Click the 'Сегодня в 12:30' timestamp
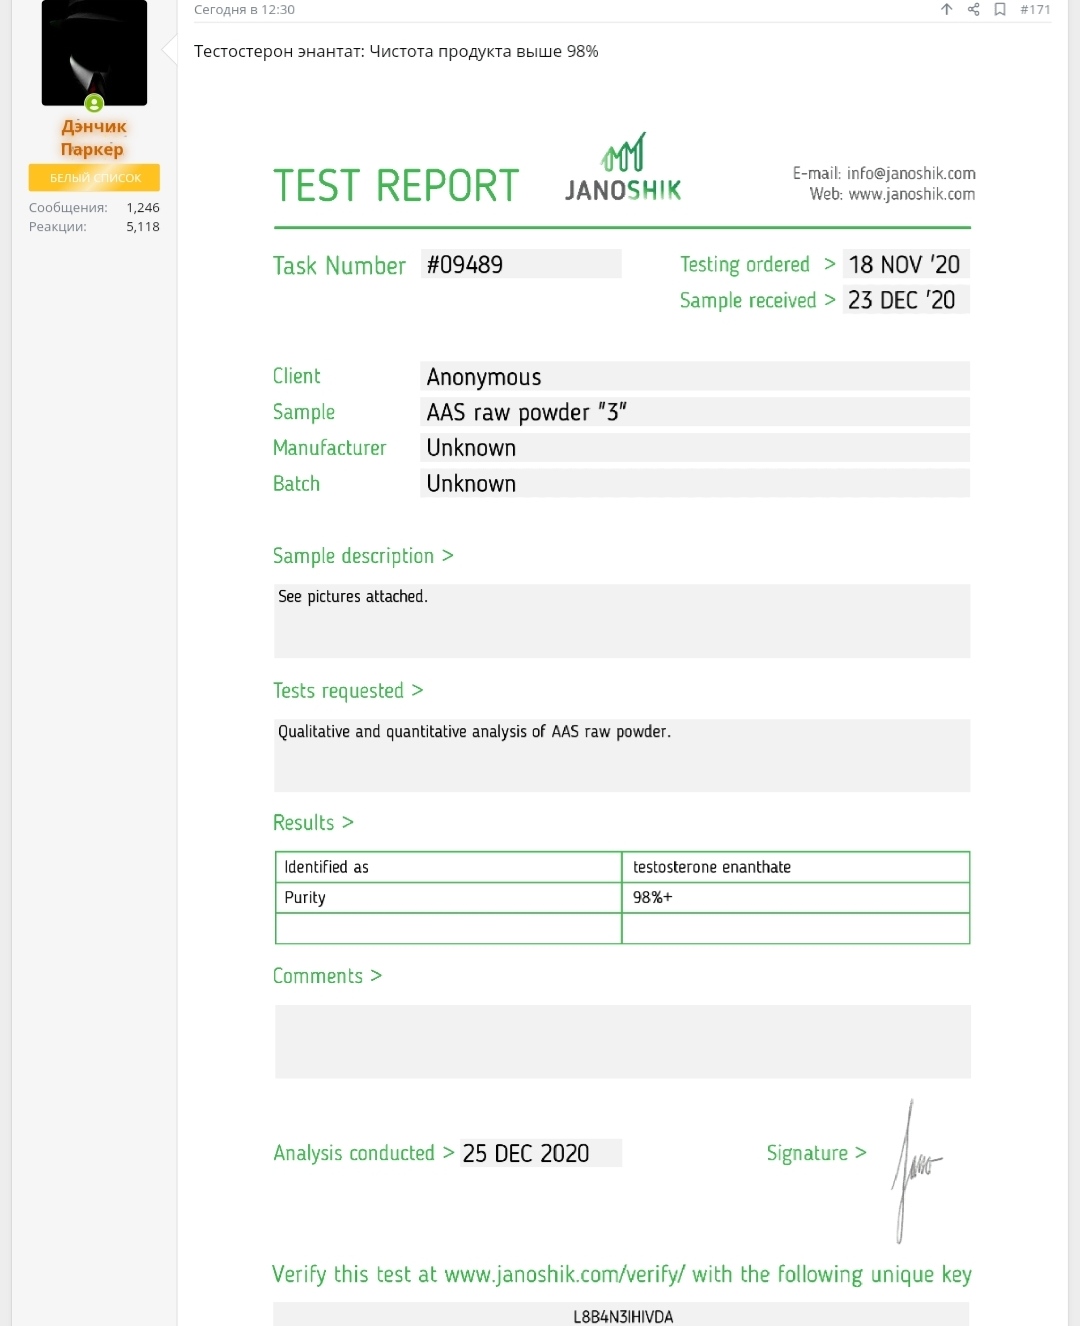 click(x=244, y=9)
